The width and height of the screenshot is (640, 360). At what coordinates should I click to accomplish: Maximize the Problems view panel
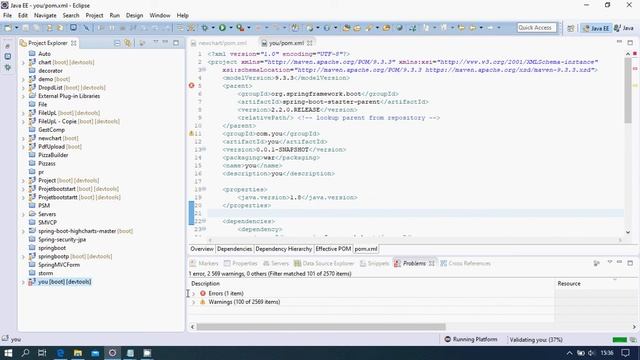point(630,263)
